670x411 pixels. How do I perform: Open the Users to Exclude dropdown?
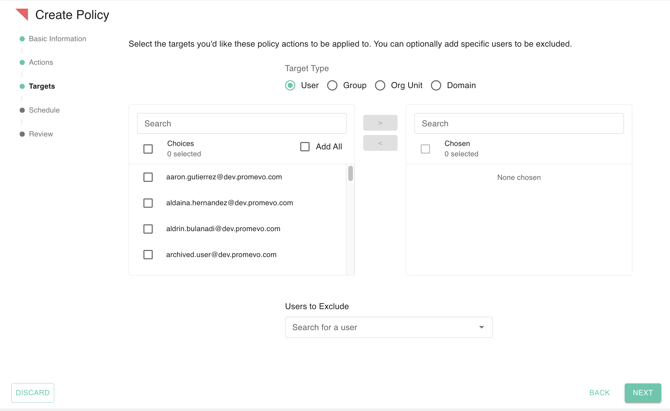(388, 327)
